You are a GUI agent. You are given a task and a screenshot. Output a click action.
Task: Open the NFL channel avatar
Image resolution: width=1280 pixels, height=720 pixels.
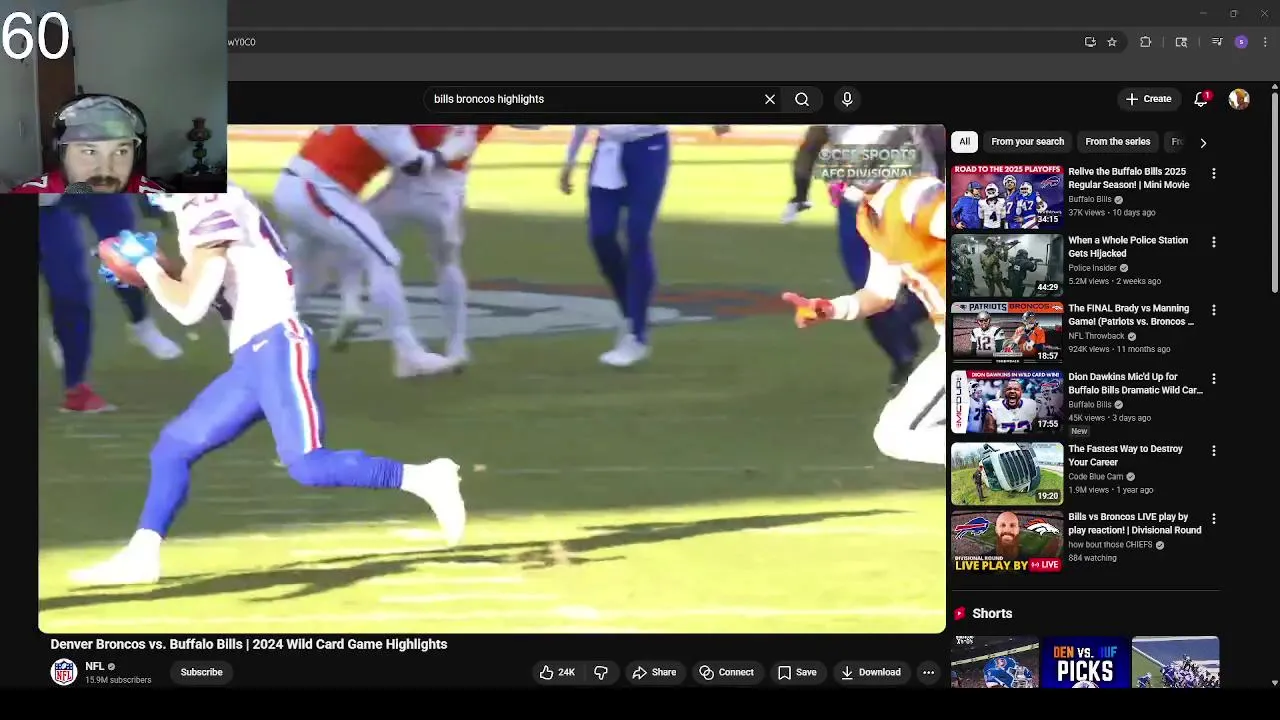pos(64,672)
